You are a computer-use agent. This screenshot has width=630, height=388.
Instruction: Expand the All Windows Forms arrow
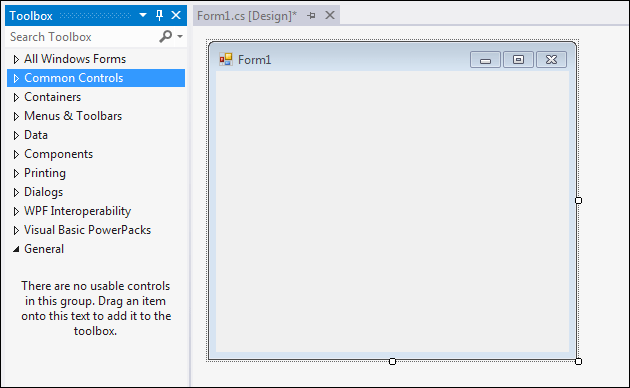coord(16,59)
